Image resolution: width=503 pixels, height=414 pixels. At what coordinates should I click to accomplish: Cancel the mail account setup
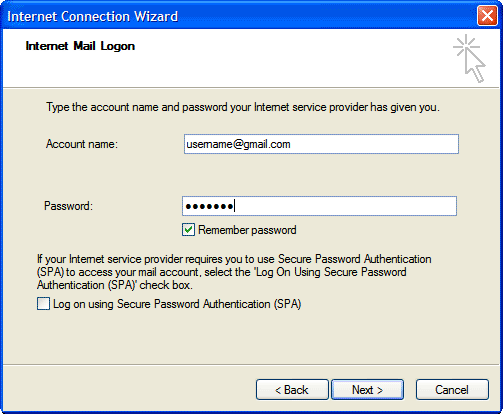coord(452,389)
